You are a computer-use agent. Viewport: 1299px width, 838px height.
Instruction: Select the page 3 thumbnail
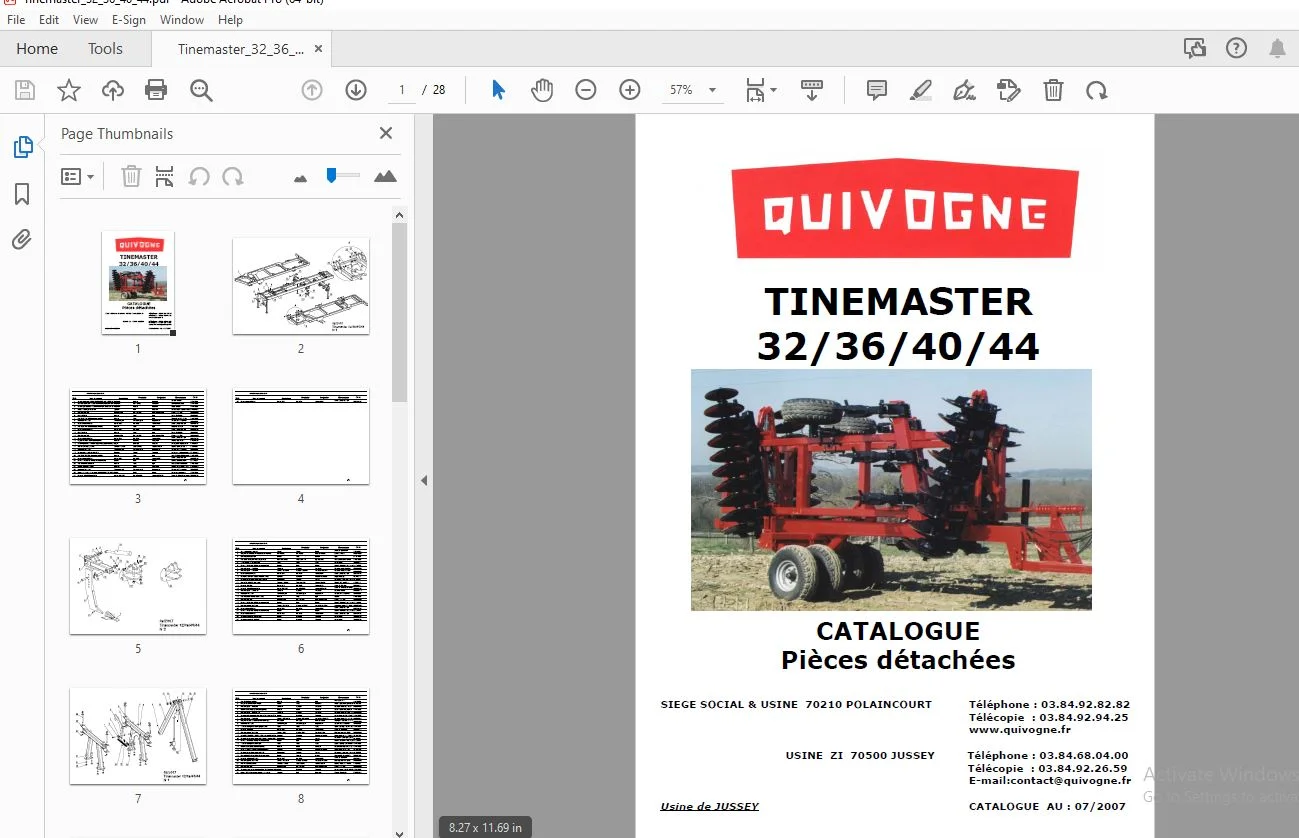[138, 436]
